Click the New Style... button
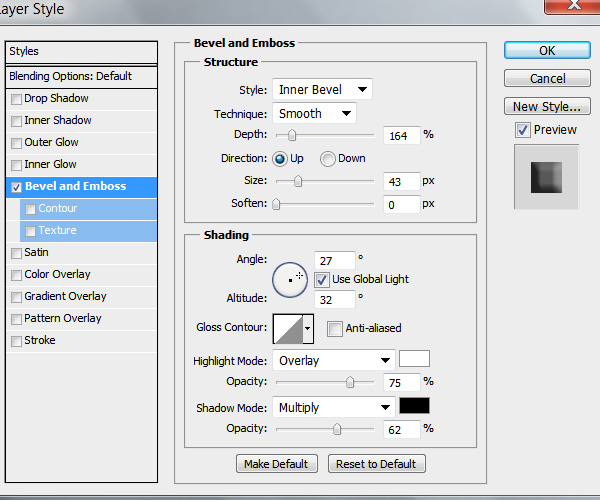The image size is (600, 500). click(547, 106)
